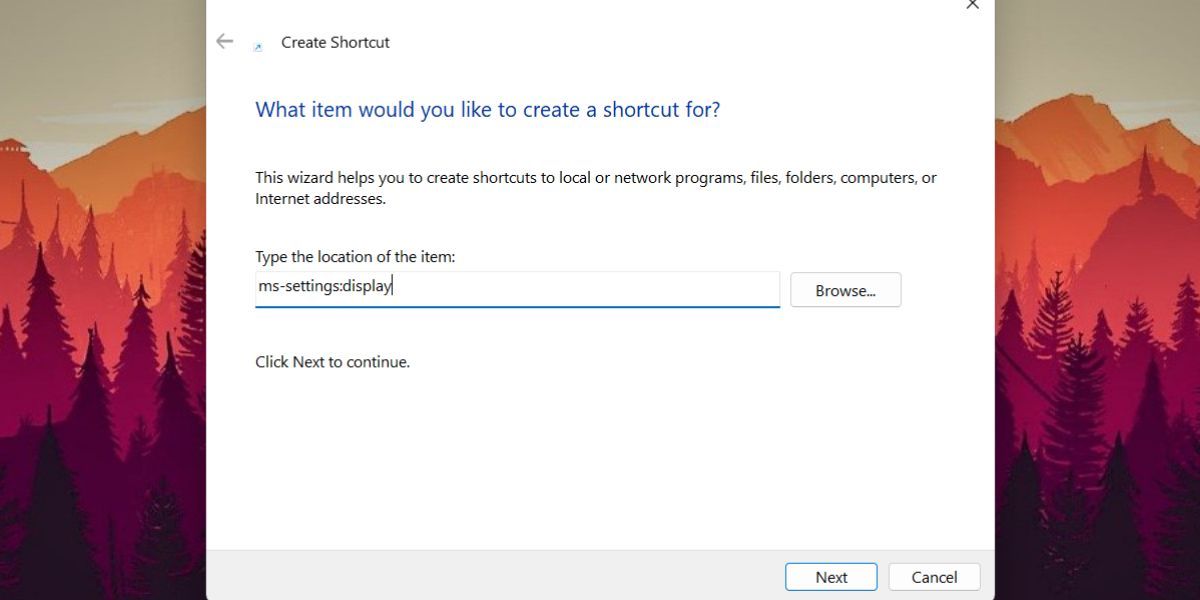
Task: Click the ms-settings:display text in the field
Action: (x=325, y=286)
